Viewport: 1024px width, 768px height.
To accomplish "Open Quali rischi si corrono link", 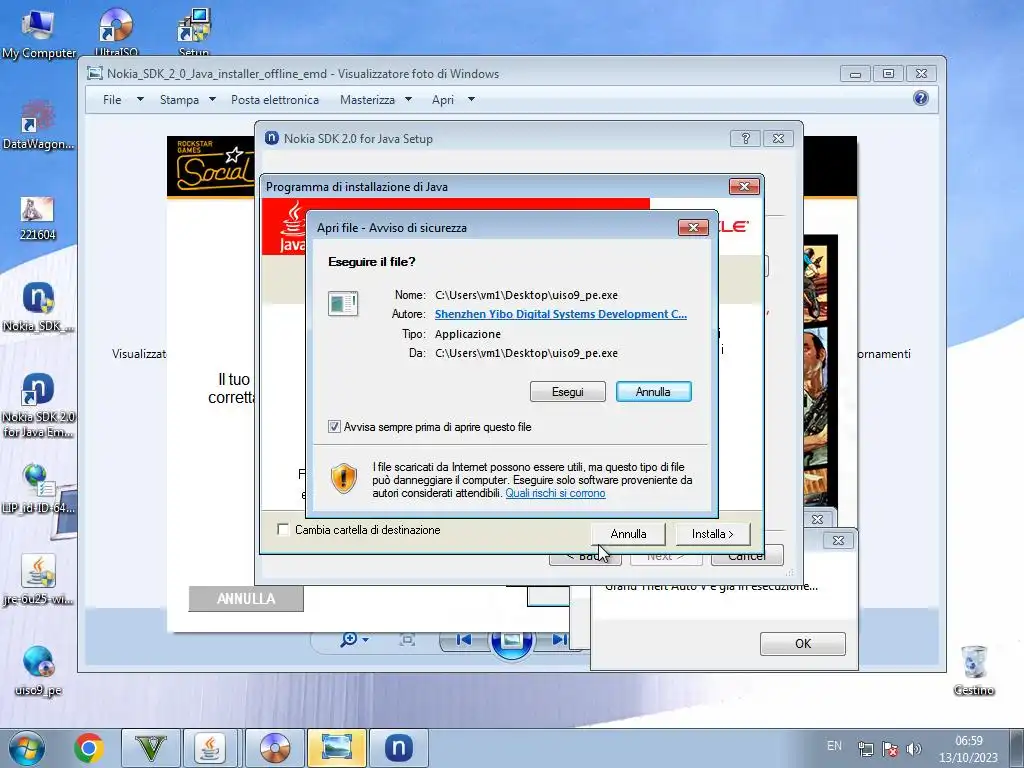I will point(555,493).
